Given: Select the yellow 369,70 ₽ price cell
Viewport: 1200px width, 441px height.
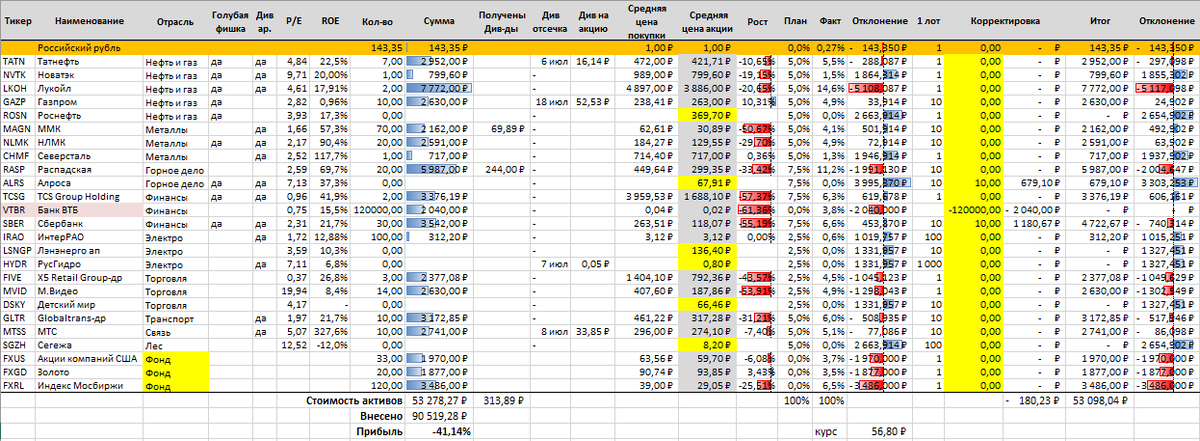Looking at the screenshot, I should [709, 116].
